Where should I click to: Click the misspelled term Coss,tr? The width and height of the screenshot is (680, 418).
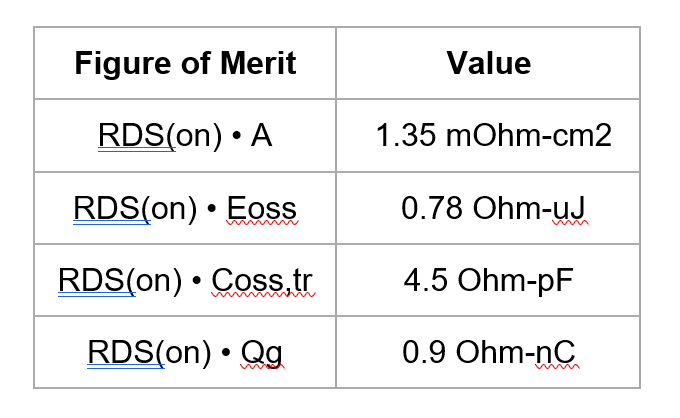(x=262, y=280)
